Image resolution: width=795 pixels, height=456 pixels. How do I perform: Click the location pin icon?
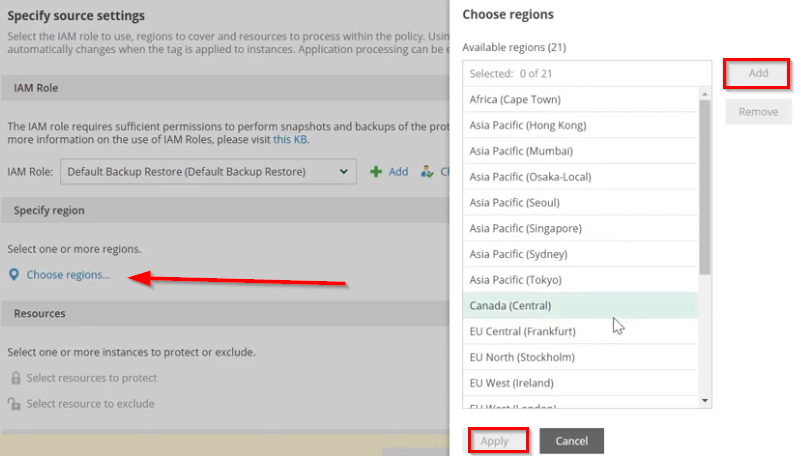point(14,274)
